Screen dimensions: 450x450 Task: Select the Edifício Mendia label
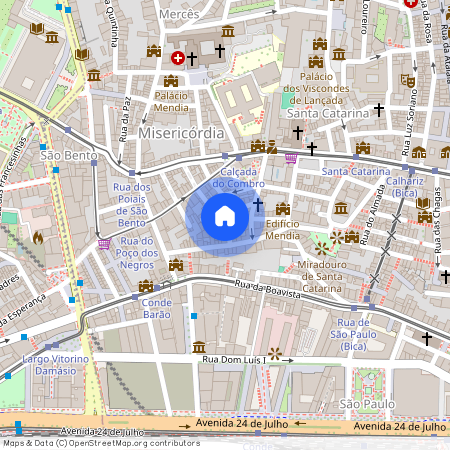point(282,230)
